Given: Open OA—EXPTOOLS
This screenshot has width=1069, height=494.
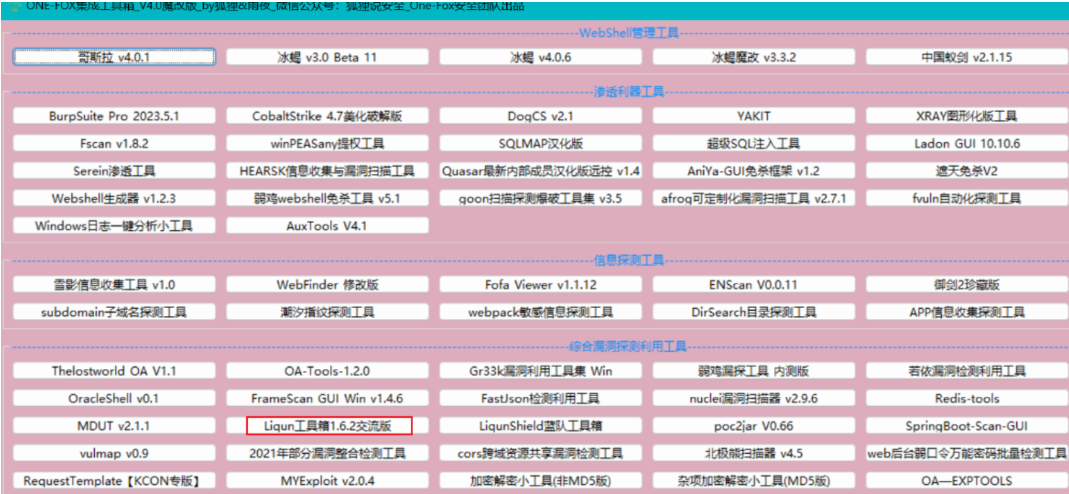Looking at the screenshot, I should (967, 480).
